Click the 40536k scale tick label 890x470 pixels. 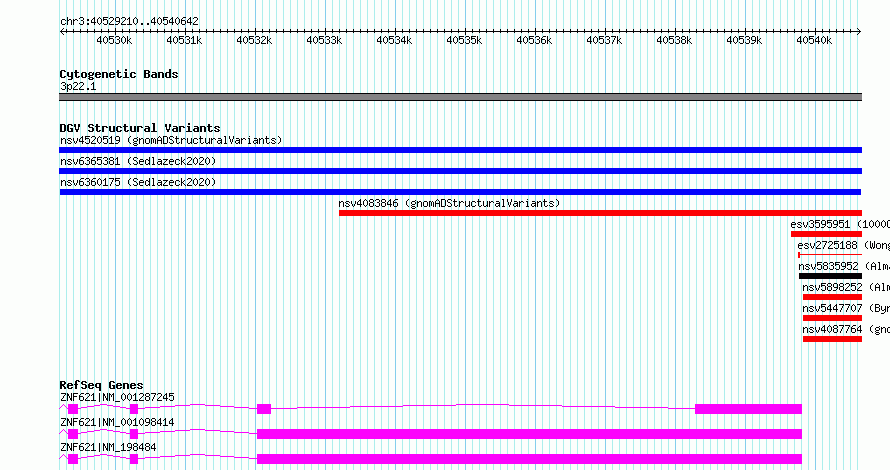tap(534, 40)
